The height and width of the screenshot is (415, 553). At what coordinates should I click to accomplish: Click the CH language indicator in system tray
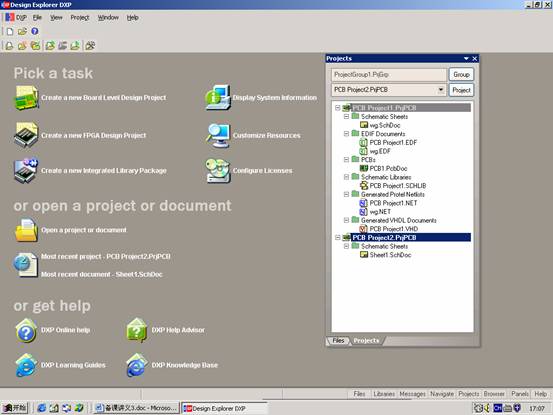[x=498, y=408]
